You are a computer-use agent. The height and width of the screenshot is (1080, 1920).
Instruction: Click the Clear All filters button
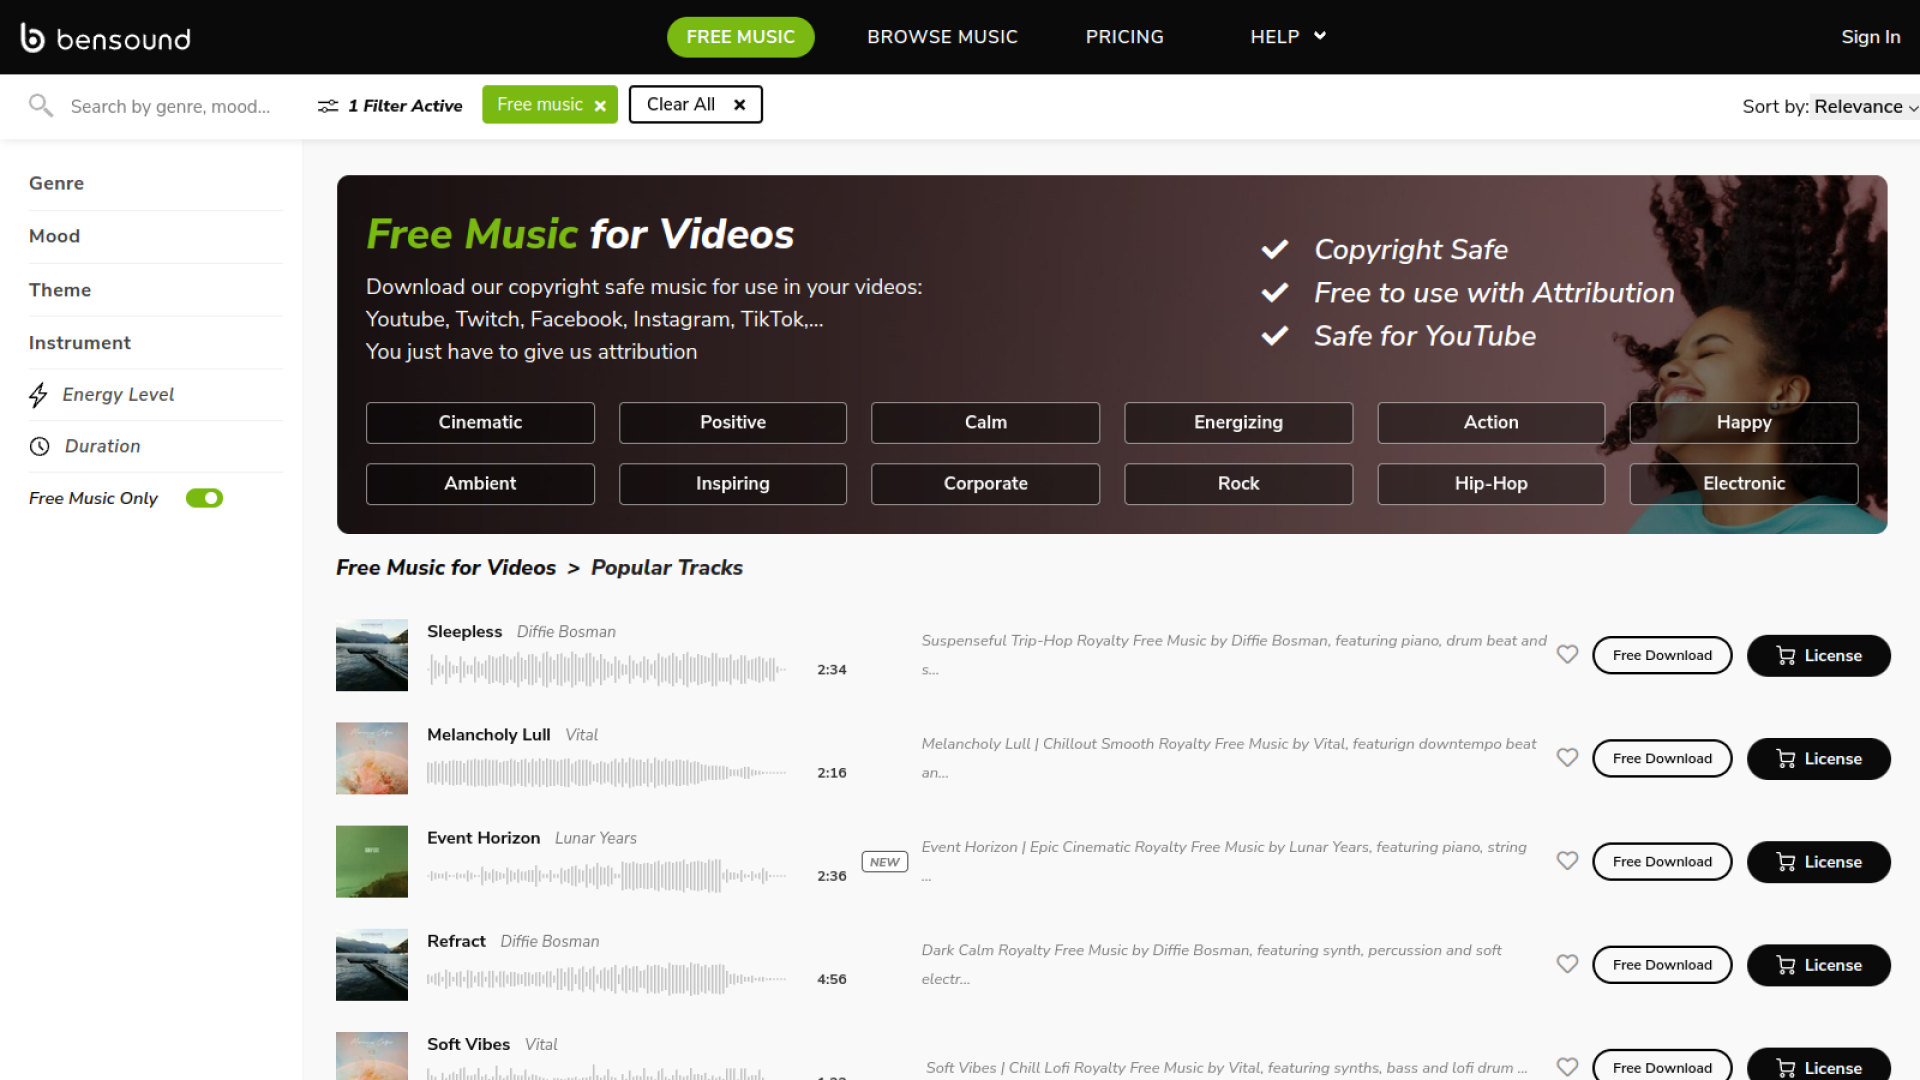click(695, 105)
